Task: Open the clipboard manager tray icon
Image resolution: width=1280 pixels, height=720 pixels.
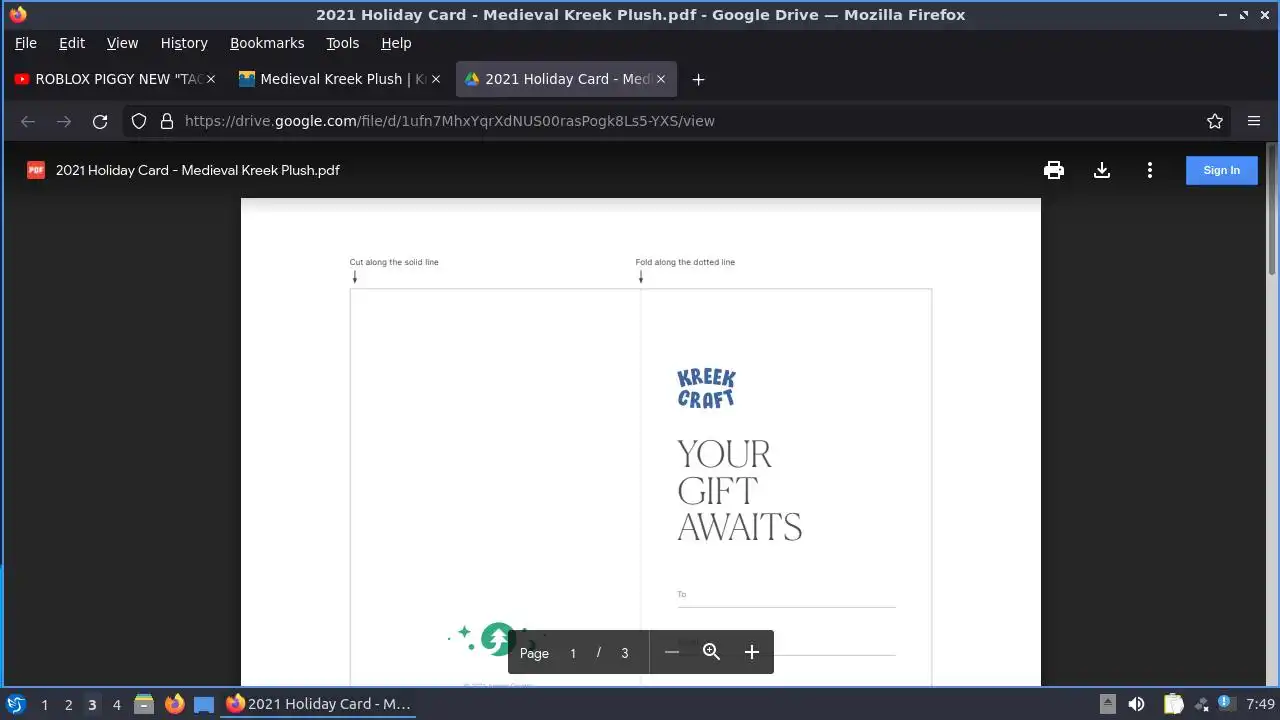Action: (x=1173, y=704)
